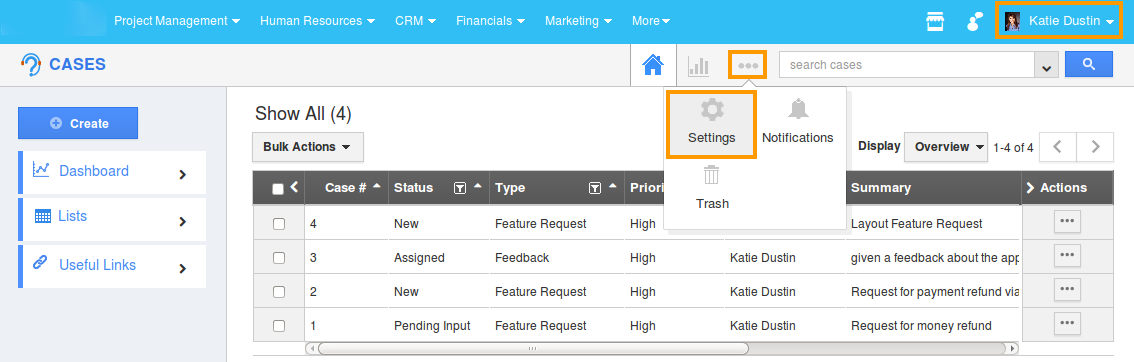Go to previous page of cases
1134x362 pixels.
pos(1057,147)
